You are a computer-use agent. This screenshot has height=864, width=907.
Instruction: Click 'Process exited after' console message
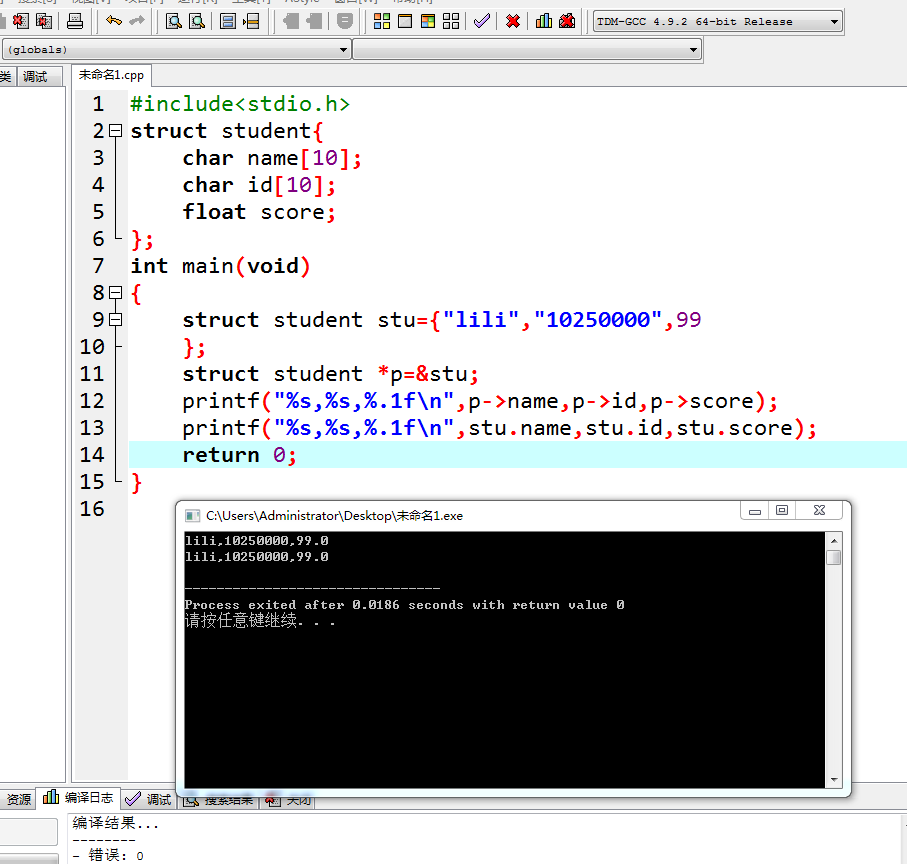click(x=404, y=605)
